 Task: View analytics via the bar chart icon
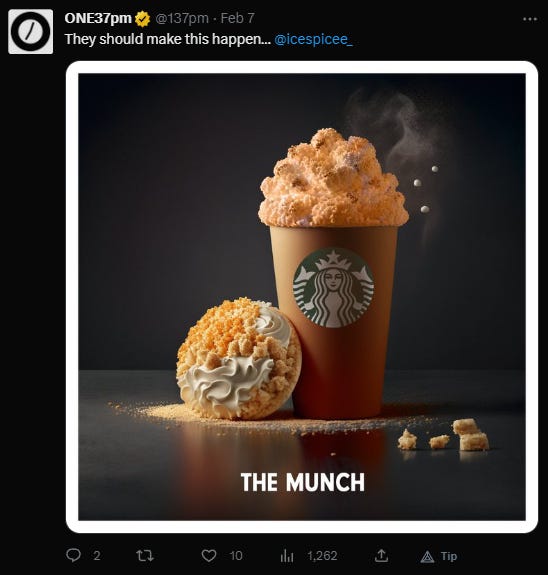(287, 556)
